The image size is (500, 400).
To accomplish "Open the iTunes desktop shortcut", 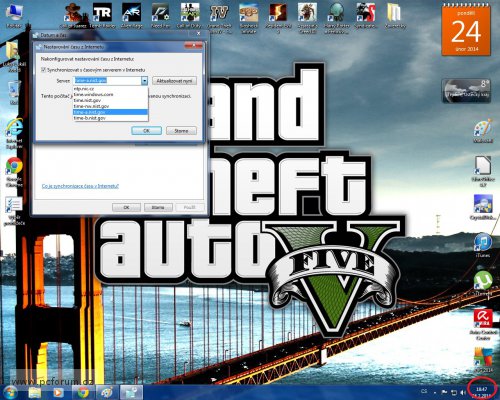I will tap(483, 245).
